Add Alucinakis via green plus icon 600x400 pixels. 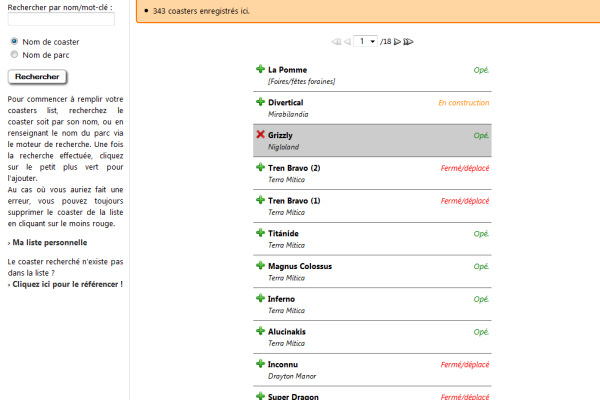coord(260,331)
